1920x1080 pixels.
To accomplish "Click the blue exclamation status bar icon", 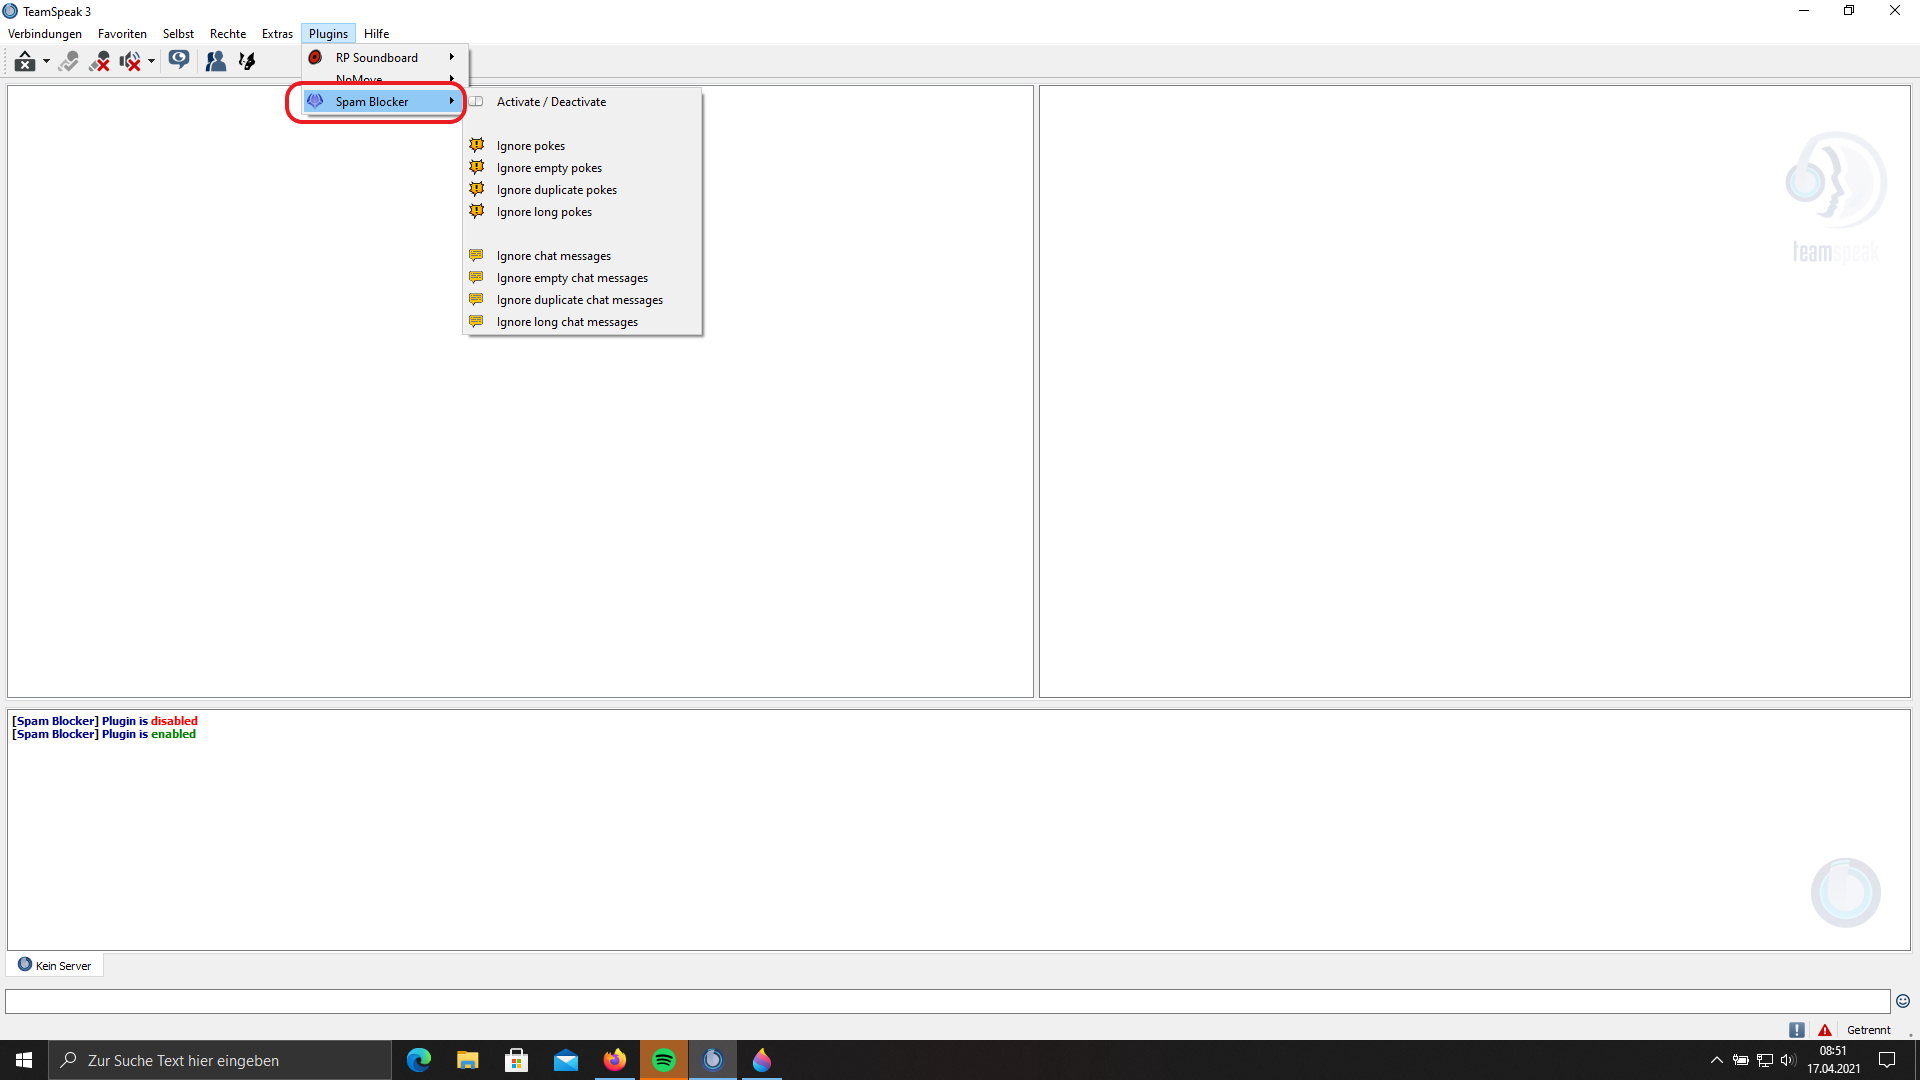I will pyautogui.click(x=1797, y=1030).
